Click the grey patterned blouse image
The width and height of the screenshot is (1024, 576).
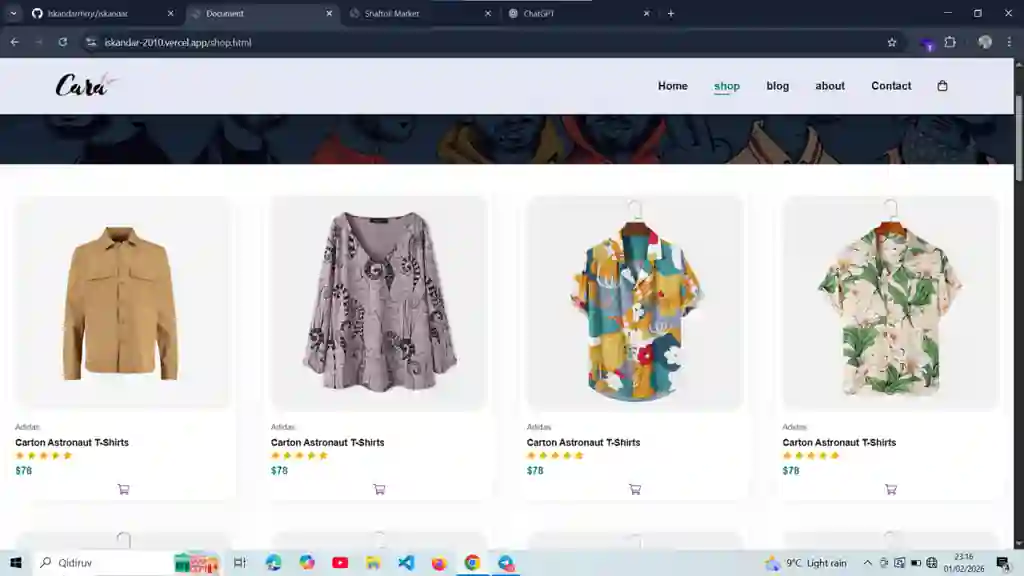(x=379, y=302)
